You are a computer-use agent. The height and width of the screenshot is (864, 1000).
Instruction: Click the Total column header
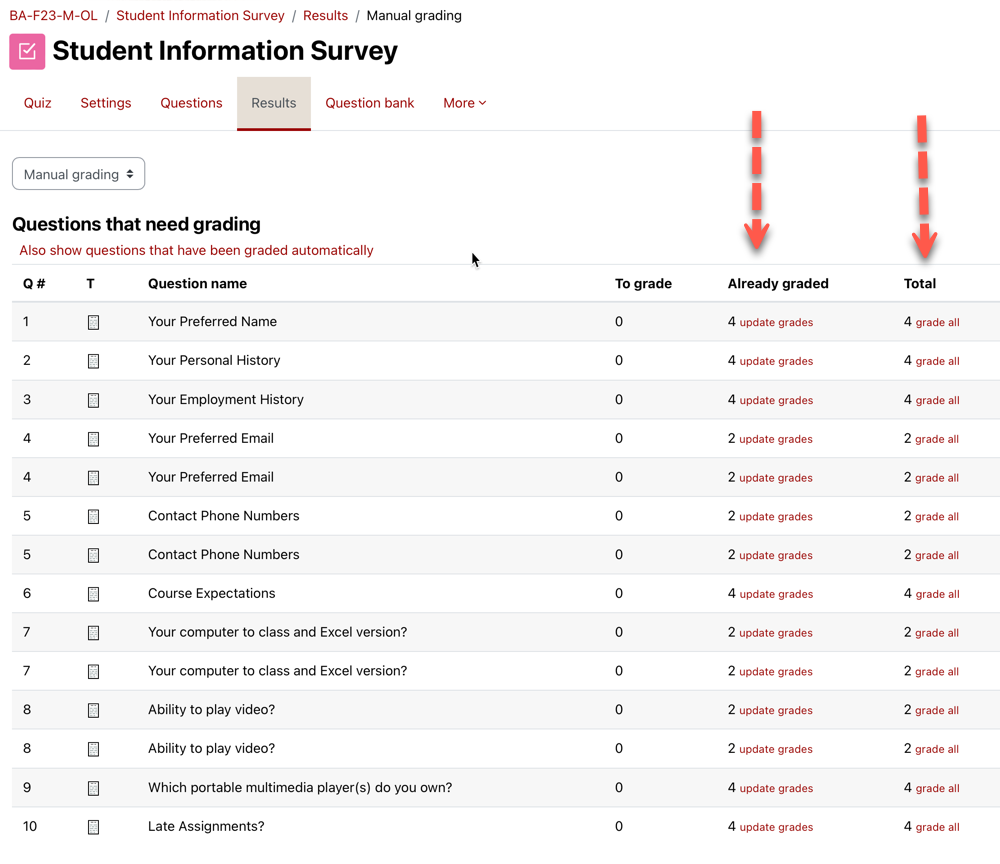[x=920, y=284]
